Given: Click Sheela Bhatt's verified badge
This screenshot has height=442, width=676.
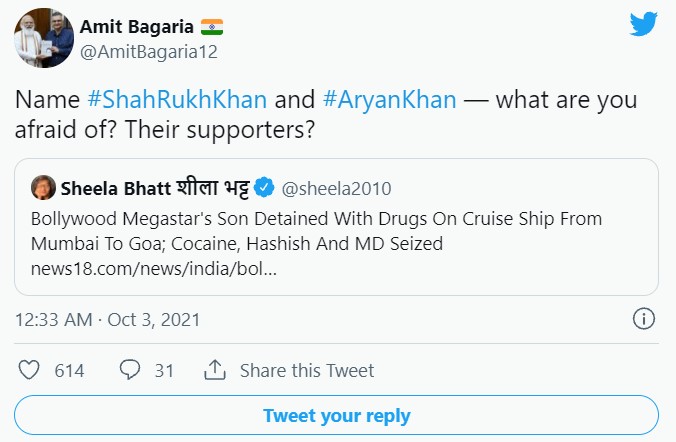Looking at the screenshot, I should click(264, 187).
